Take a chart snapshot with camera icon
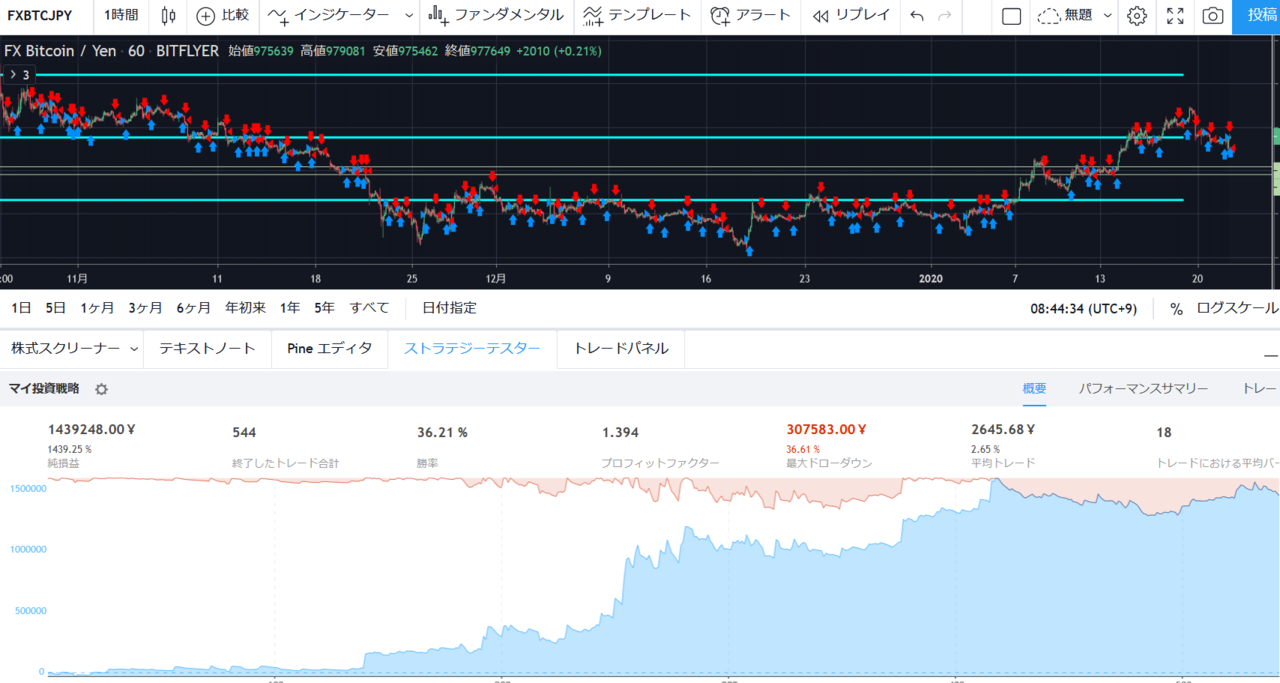 [1212, 16]
